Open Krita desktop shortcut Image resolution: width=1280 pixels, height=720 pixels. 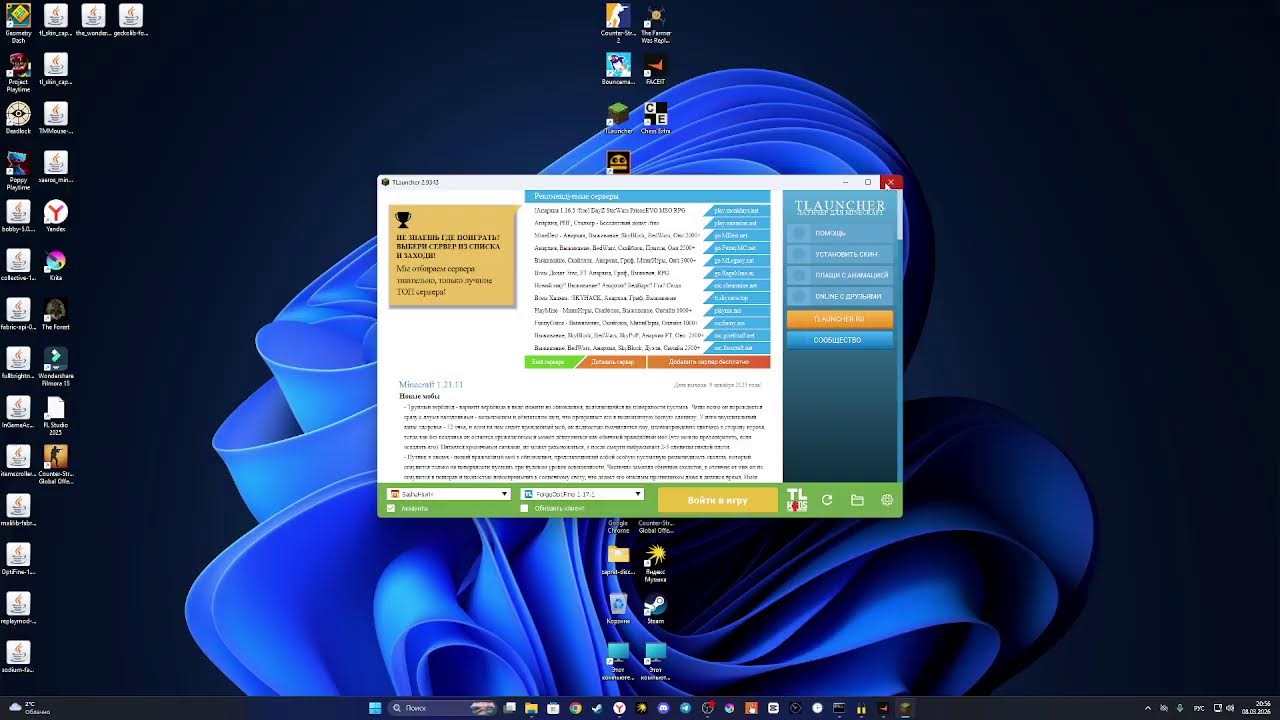coord(56,265)
